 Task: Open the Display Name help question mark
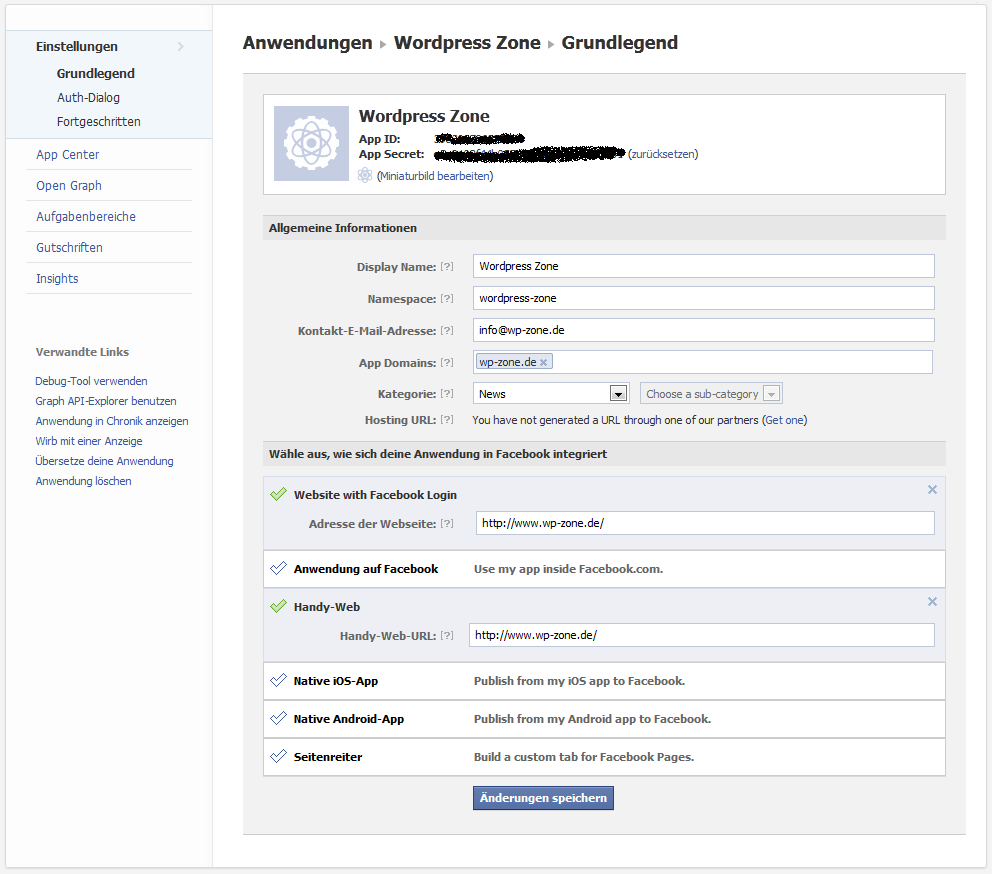(x=447, y=266)
